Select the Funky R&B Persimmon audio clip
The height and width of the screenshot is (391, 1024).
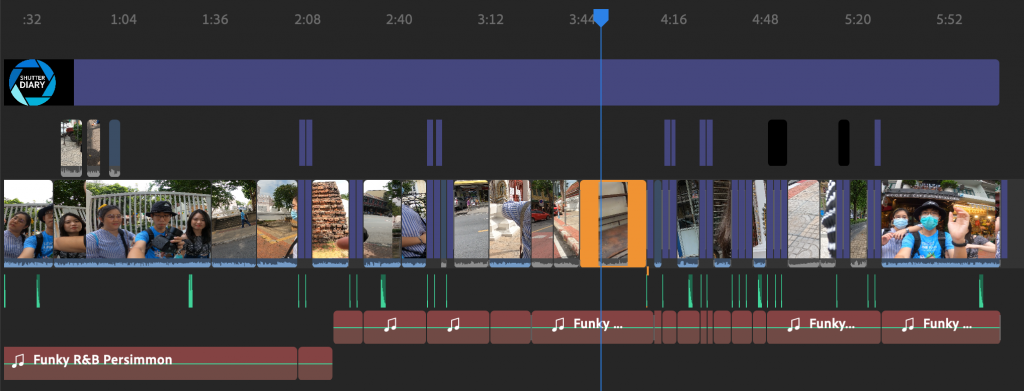tap(150, 363)
